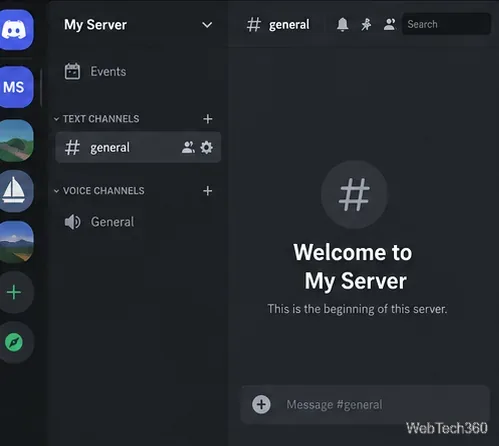The width and height of the screenshot is (499, 446).
Task: Open Edit Channel gear for general
Action: pos(207,147)
